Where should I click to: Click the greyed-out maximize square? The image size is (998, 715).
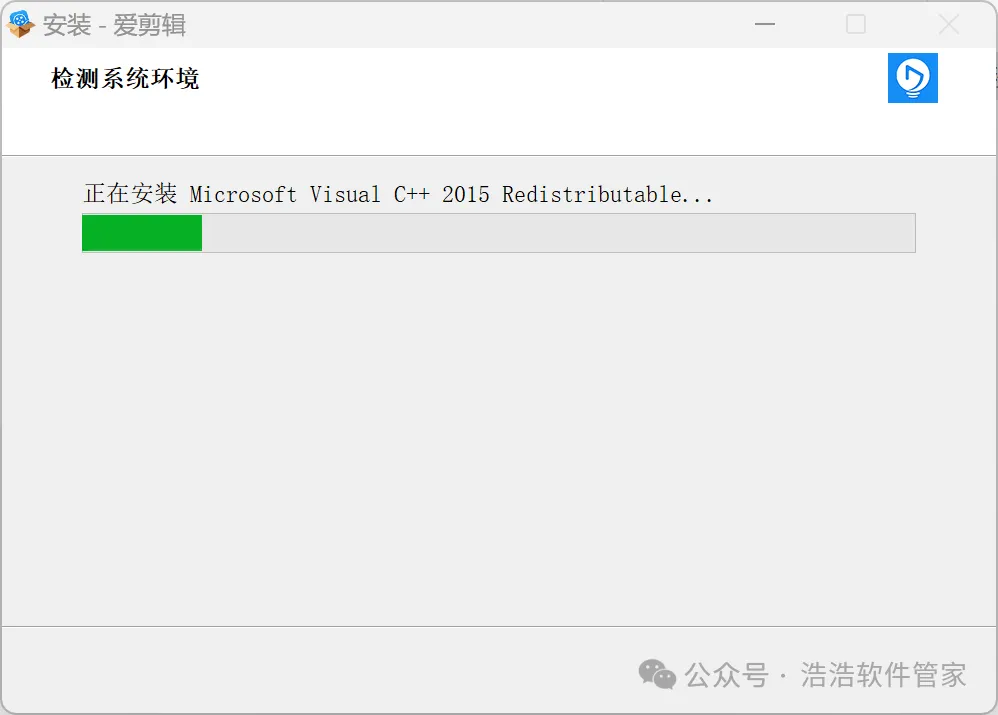point(855,24)
